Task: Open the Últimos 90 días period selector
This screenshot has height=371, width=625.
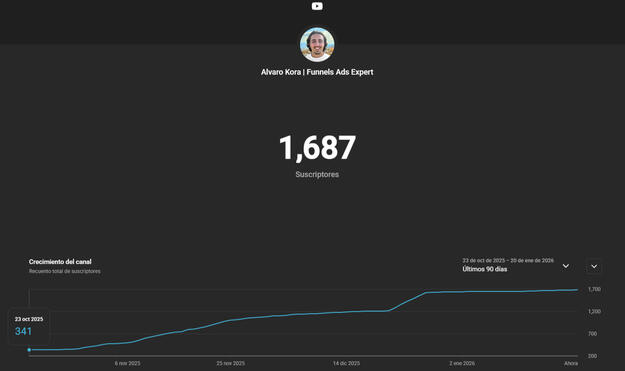Action: click(x=485, y=269)
